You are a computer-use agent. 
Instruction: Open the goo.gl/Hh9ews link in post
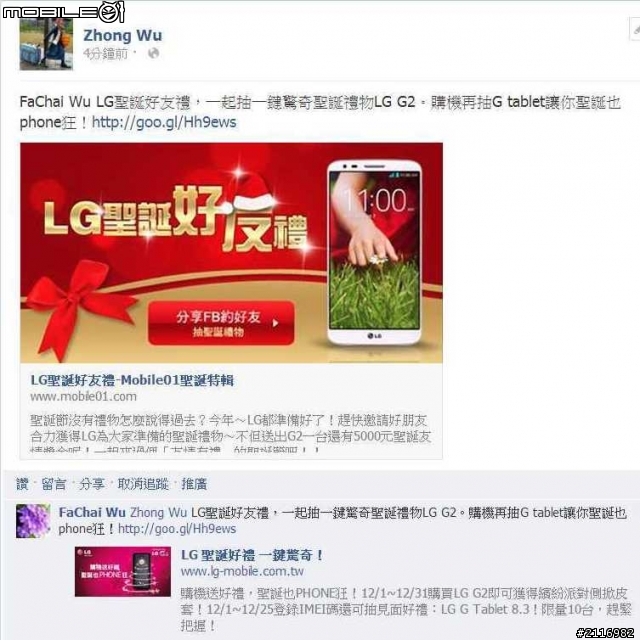(164, 122)
